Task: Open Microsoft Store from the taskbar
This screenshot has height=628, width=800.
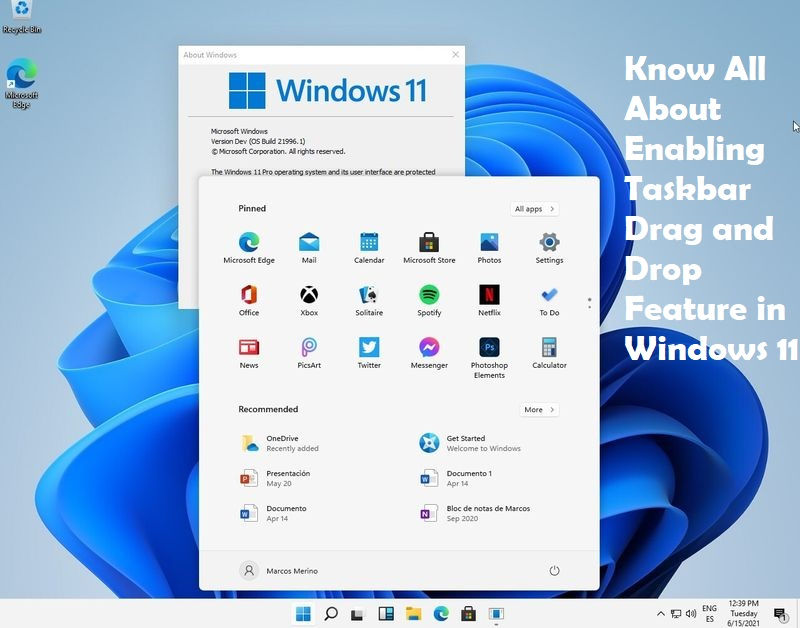Action: [468, 614]
